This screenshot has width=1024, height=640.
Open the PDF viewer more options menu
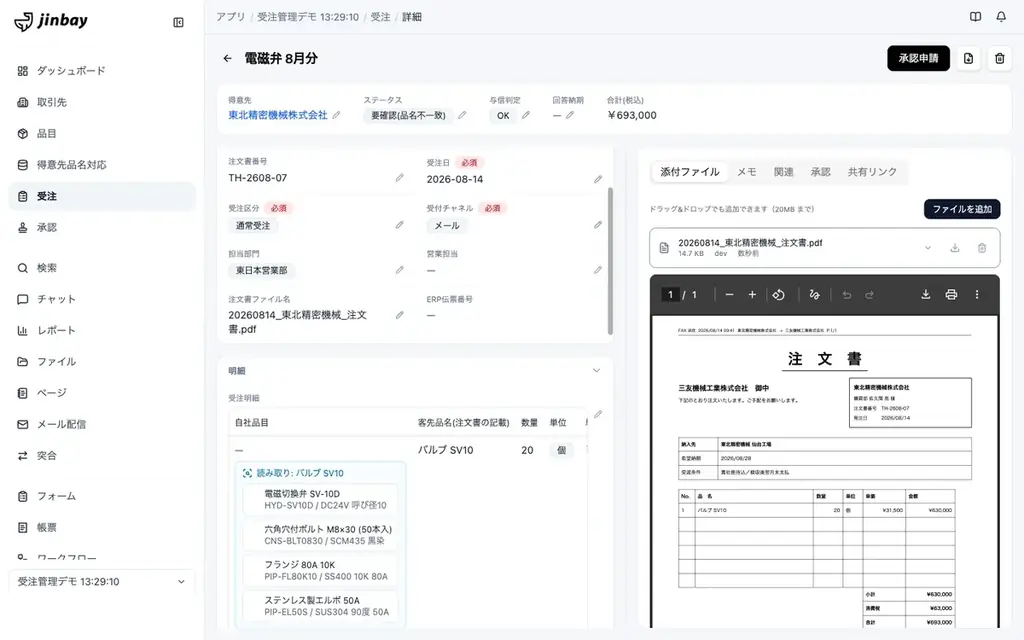click(977, 295)
